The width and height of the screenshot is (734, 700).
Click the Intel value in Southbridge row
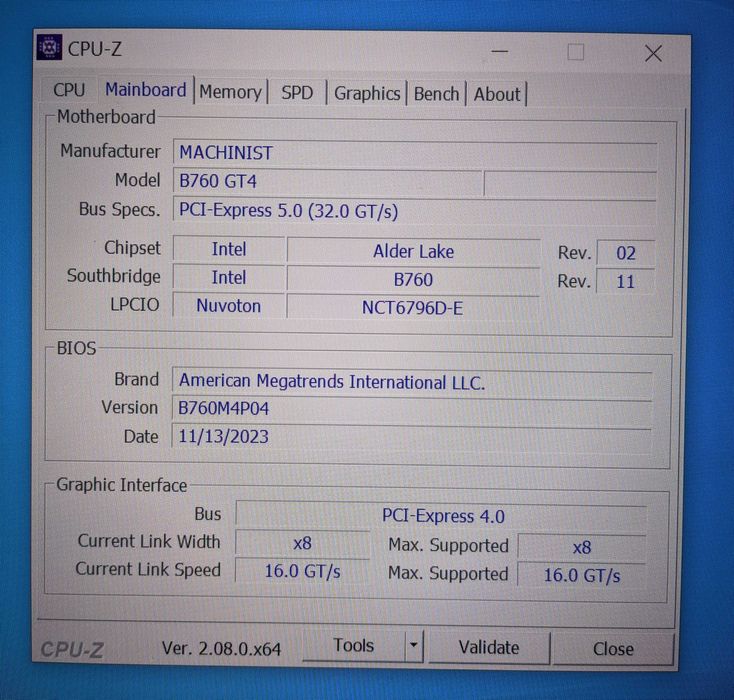pyautogui.click(x=229, y=278)
